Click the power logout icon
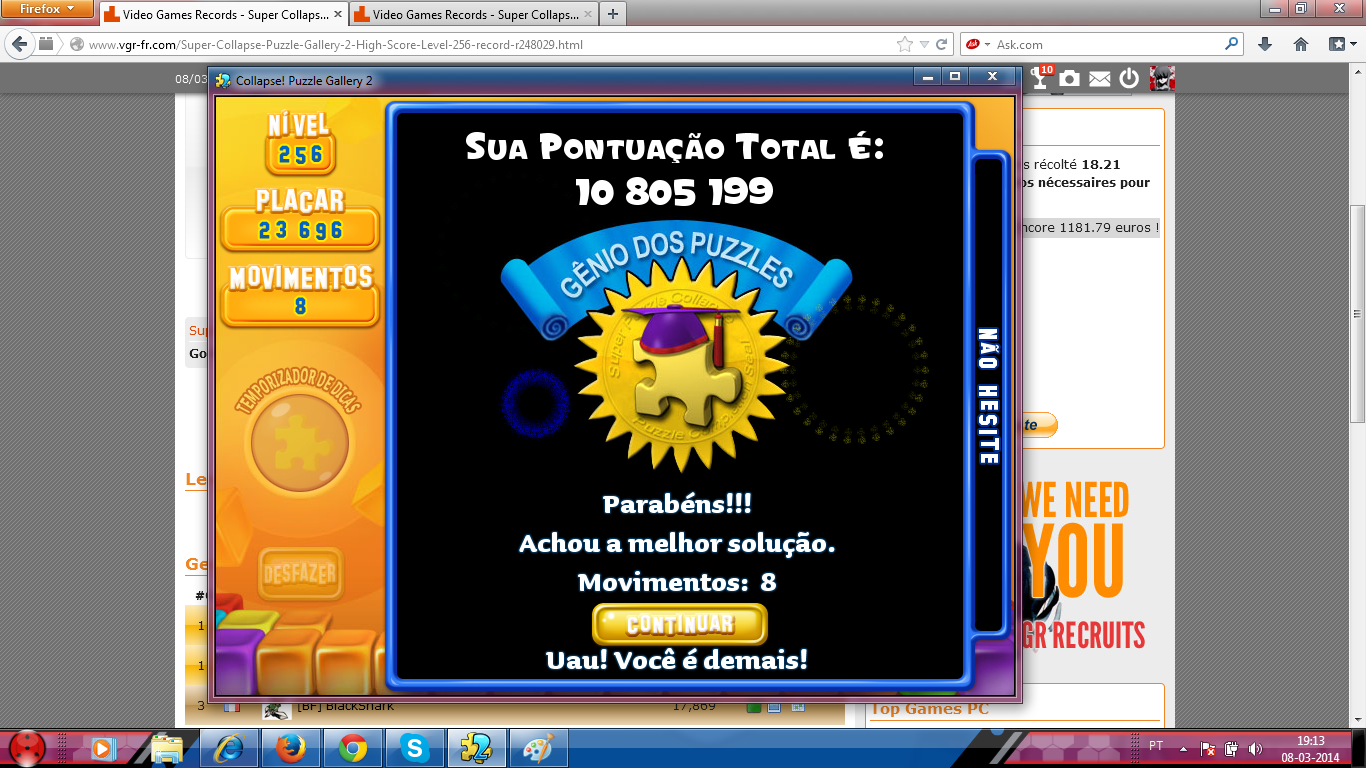The image size is (1366, 768). (x=1129, y=79)
